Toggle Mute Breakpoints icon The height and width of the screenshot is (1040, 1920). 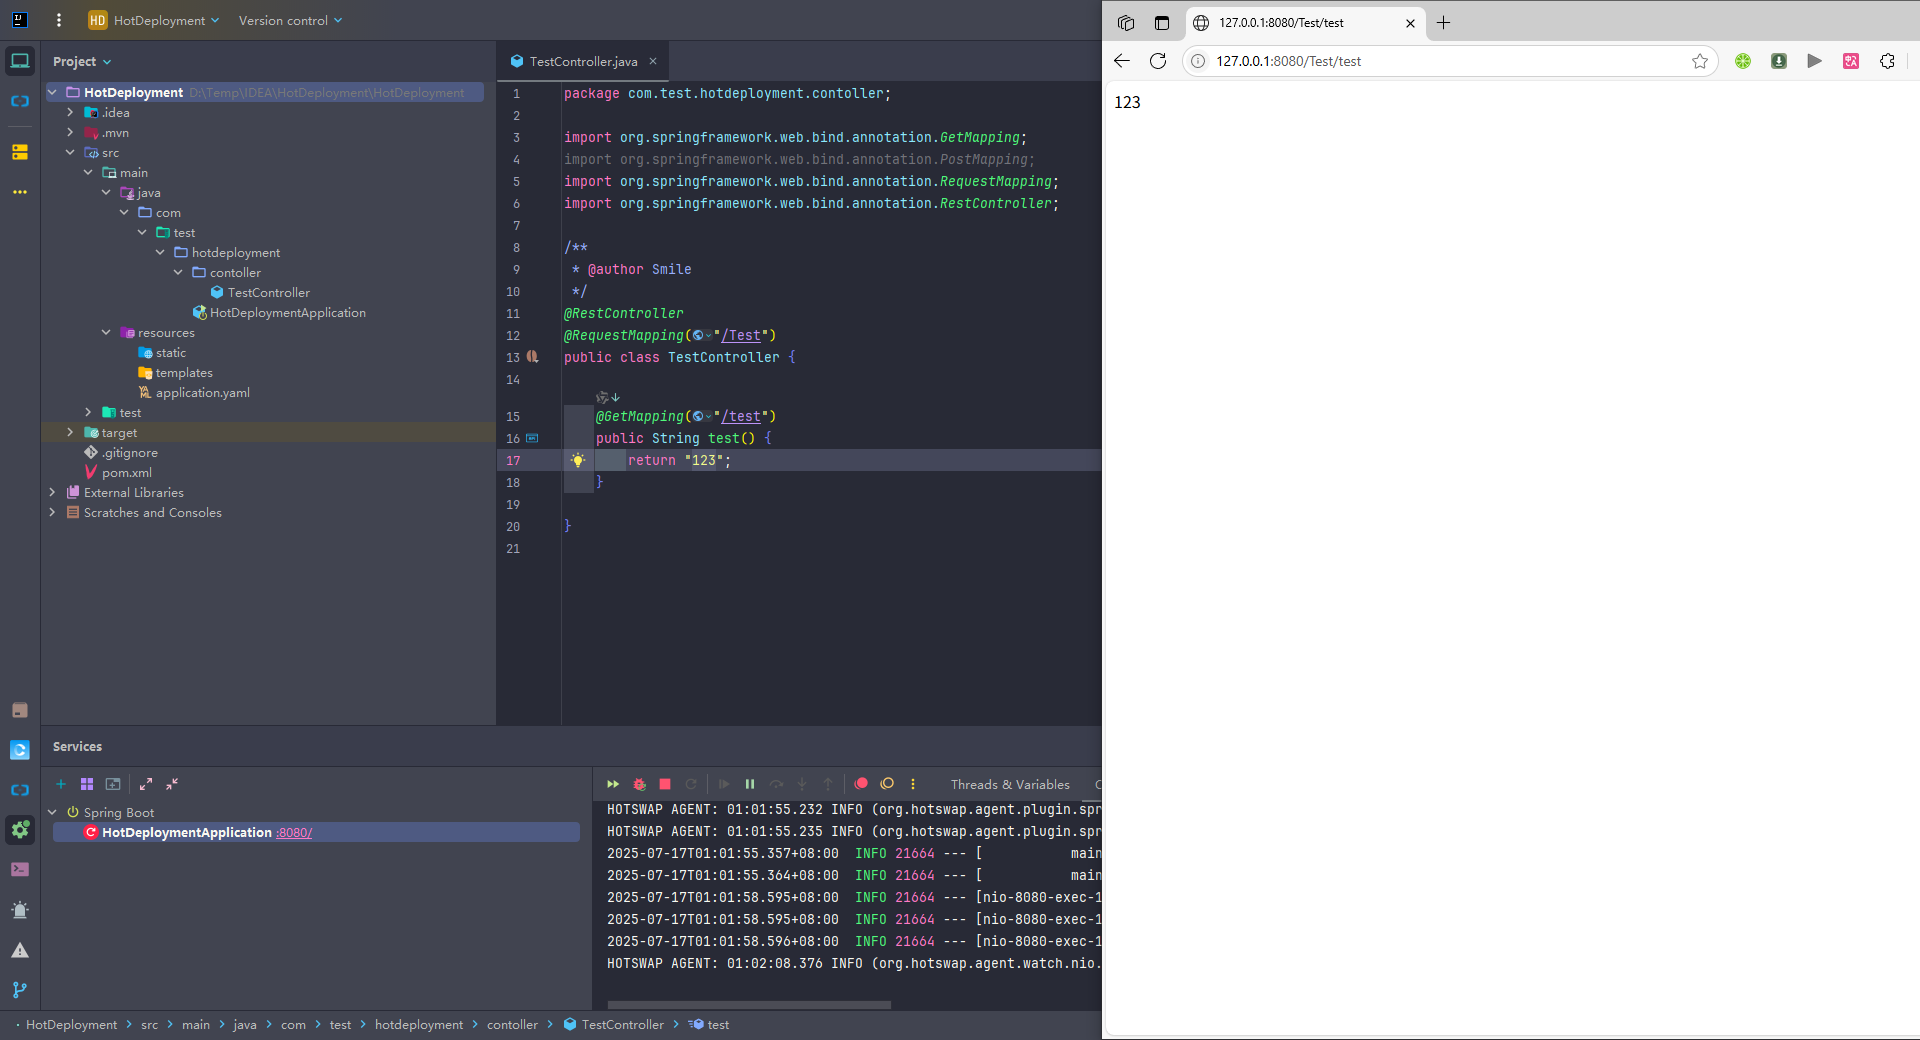[x=887, y=784]
